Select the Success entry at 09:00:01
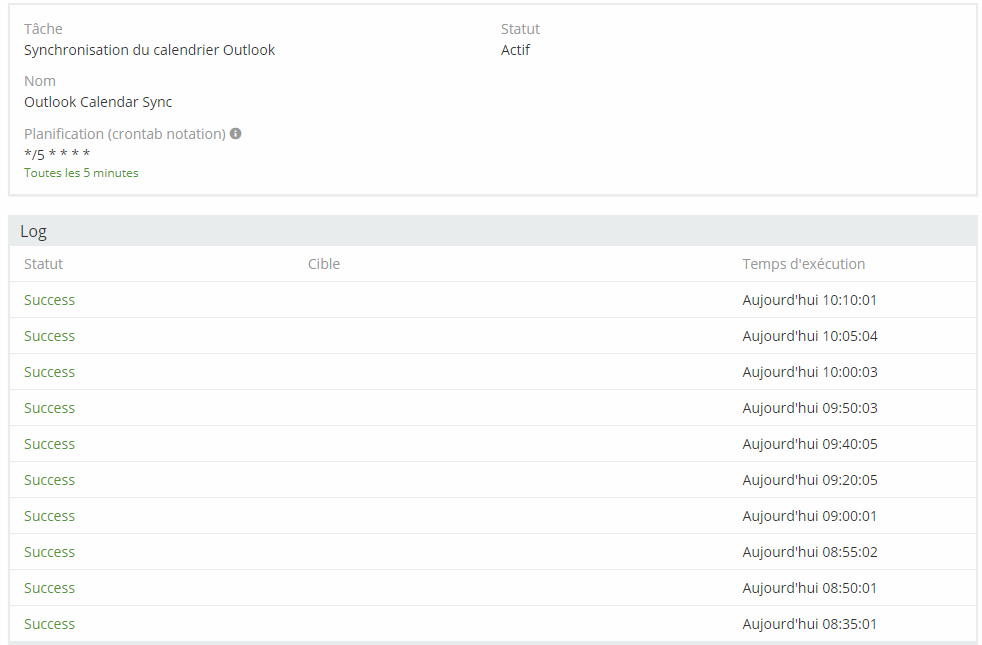The width and height of the screenshot is (982, 645). 49,516
